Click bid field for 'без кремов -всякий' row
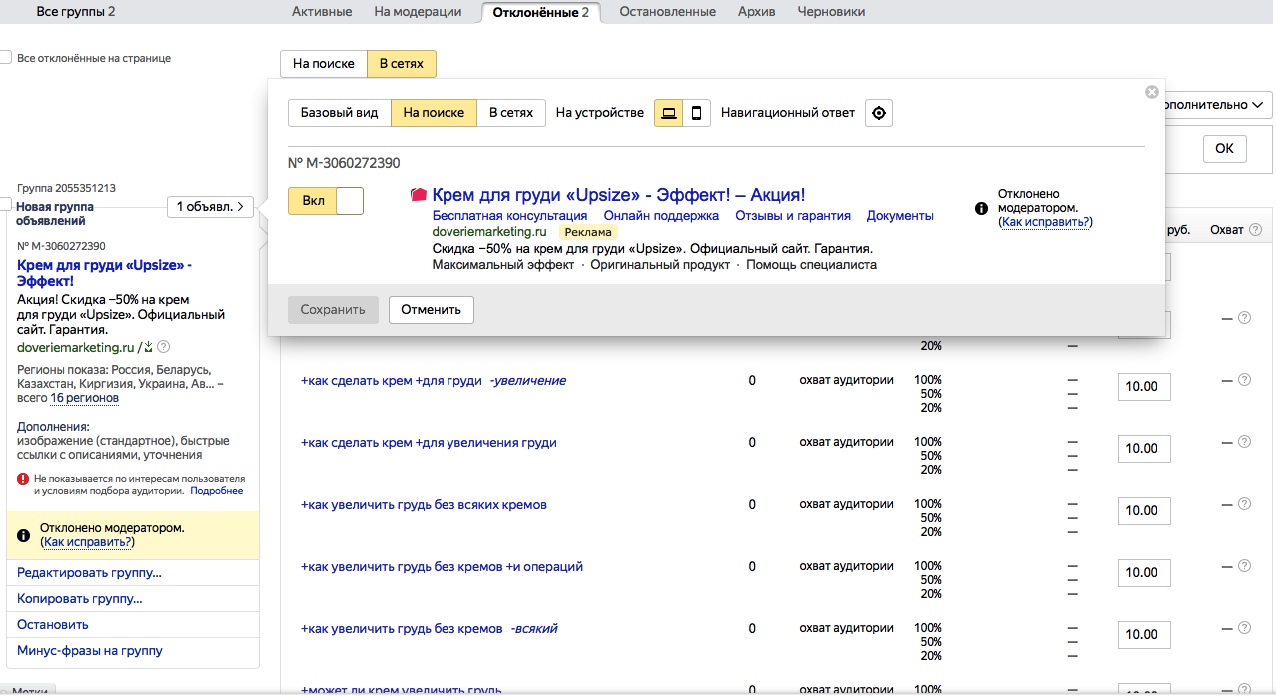The image size is (1276, 696). coord(1144,635)
